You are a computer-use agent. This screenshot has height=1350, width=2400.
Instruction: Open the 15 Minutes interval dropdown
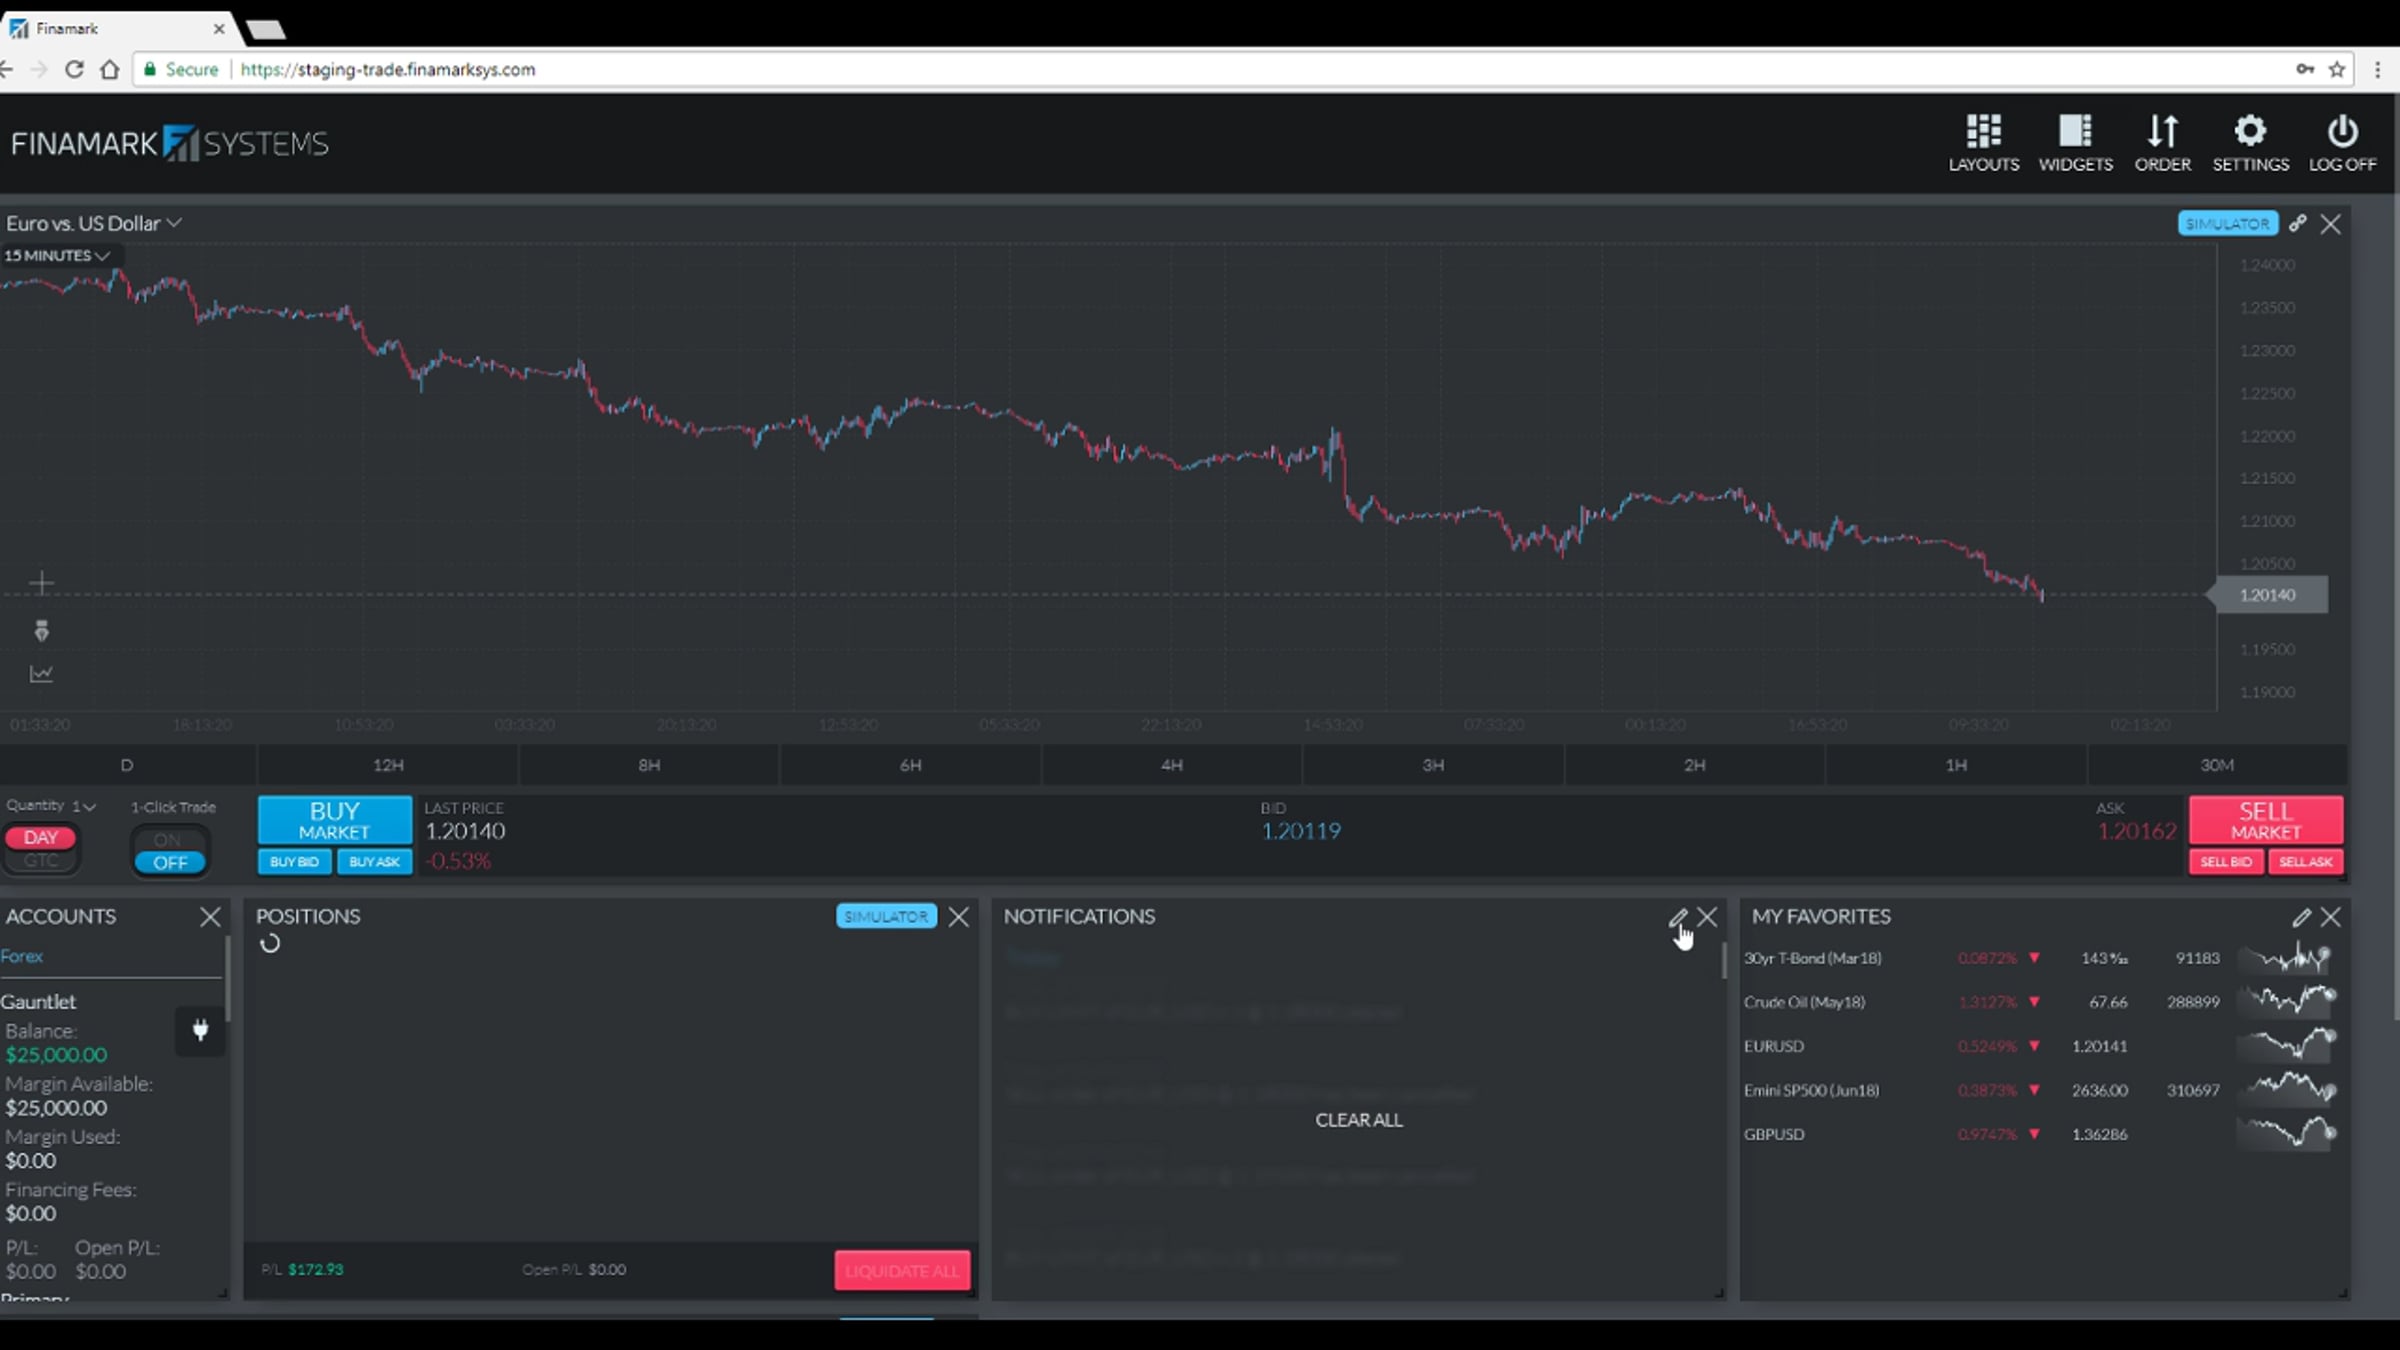[x=56, y=255]
